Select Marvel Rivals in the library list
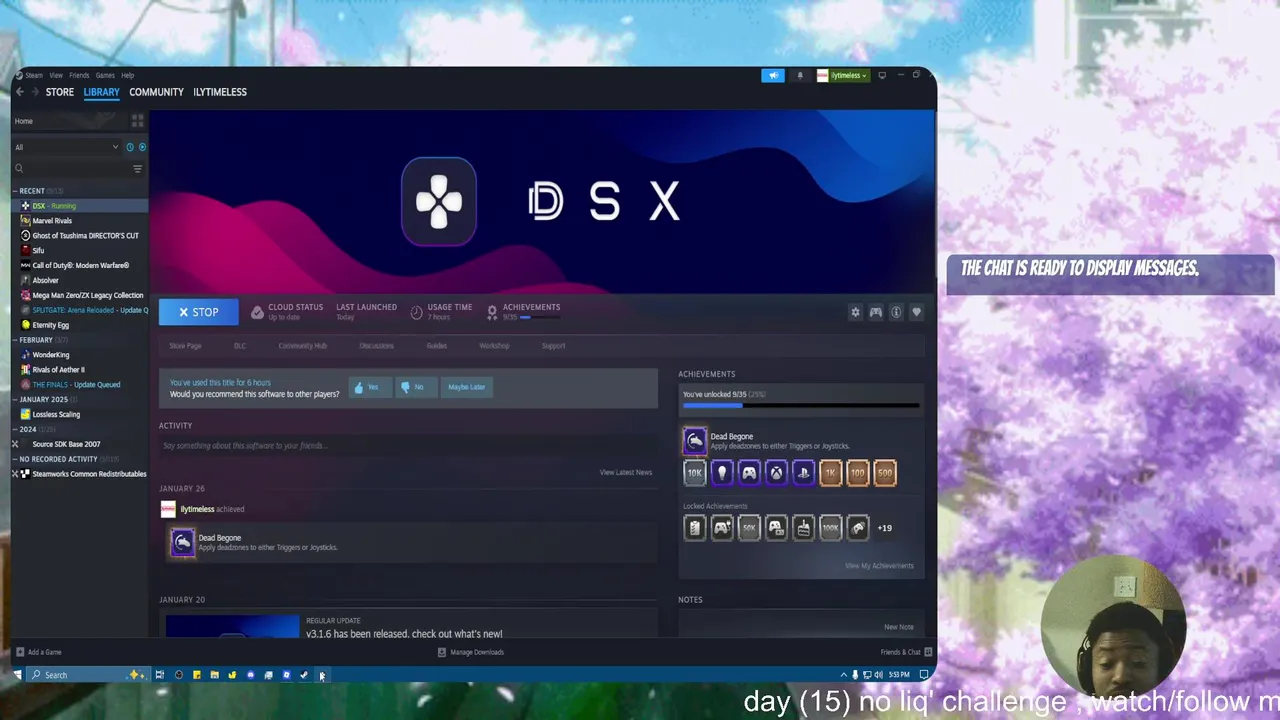The height and width of the screenshot is (720, 1280). tap(52, 221)
